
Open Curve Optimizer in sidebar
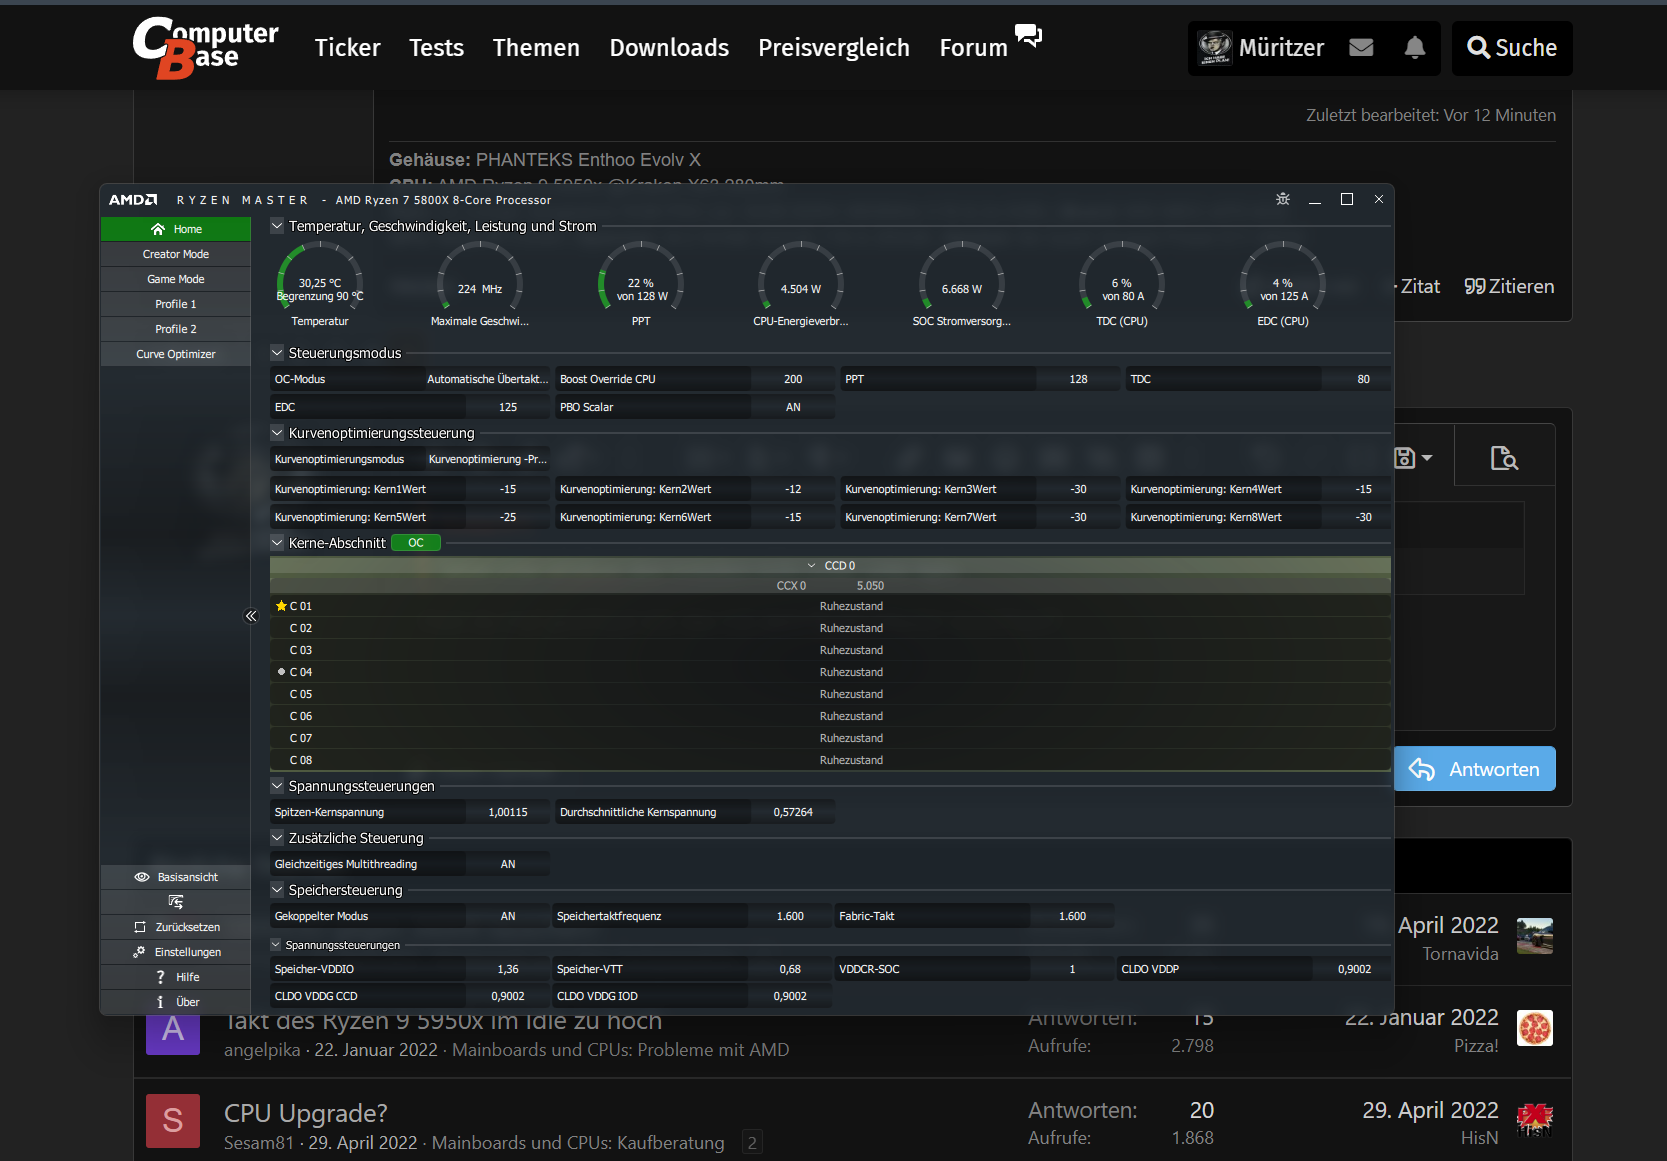click(176, 354)
